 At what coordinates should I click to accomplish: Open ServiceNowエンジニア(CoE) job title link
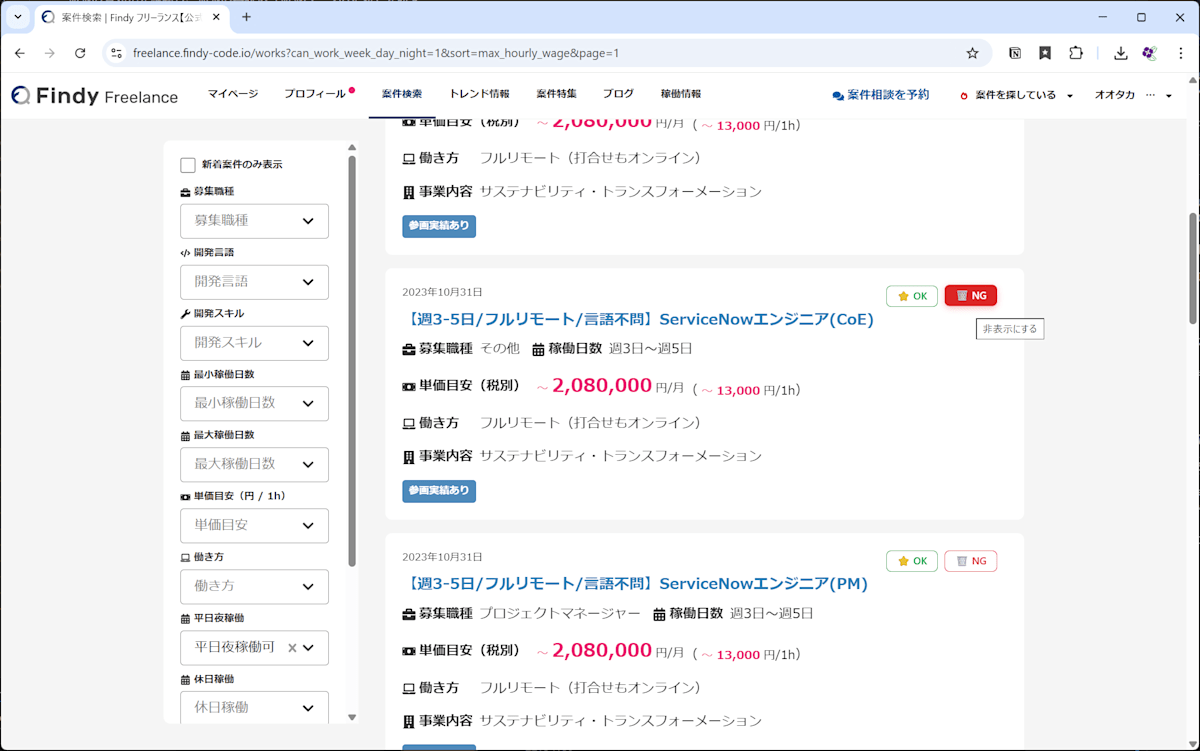pos(639,319)
